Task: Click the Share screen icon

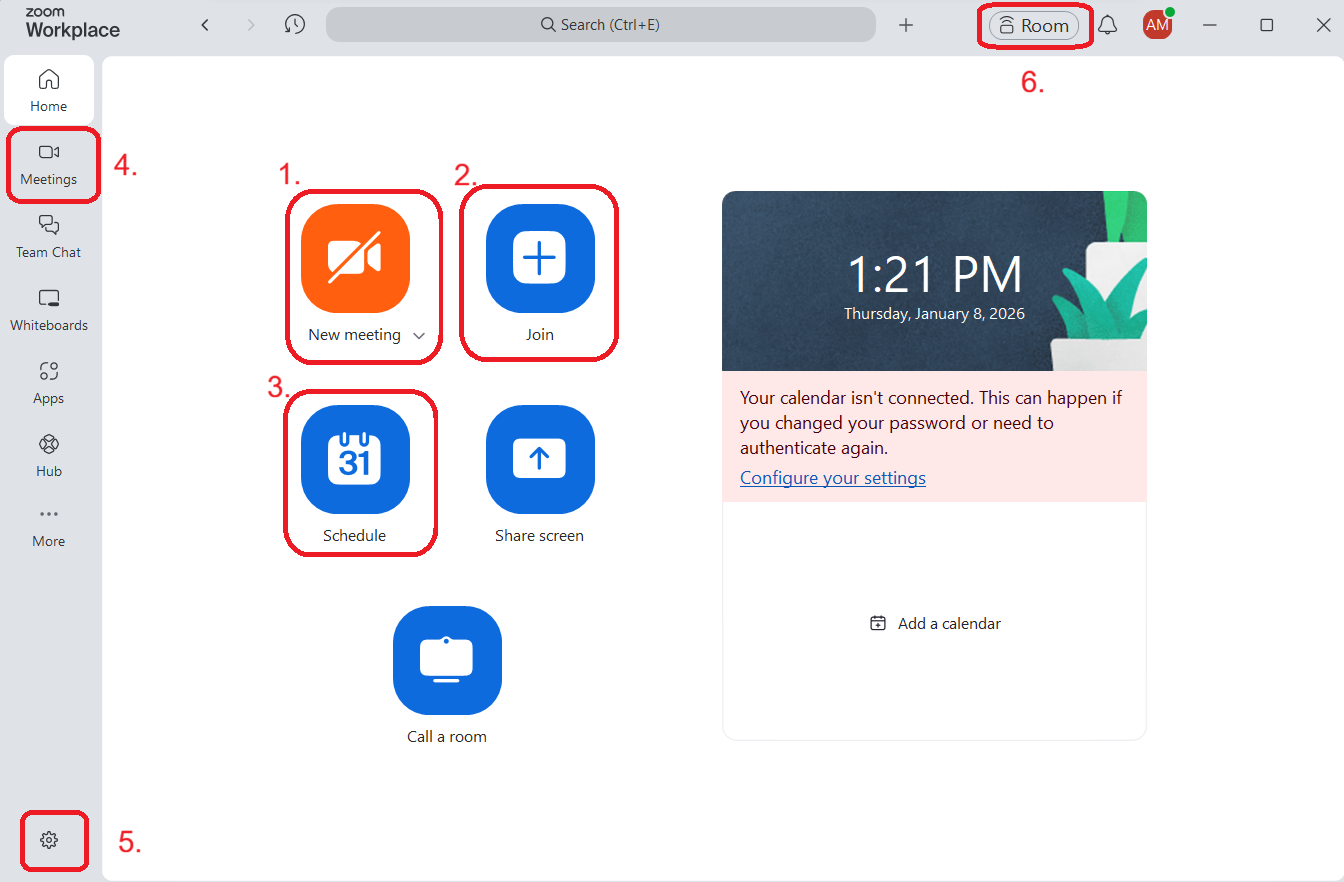Action: point(540,460)
